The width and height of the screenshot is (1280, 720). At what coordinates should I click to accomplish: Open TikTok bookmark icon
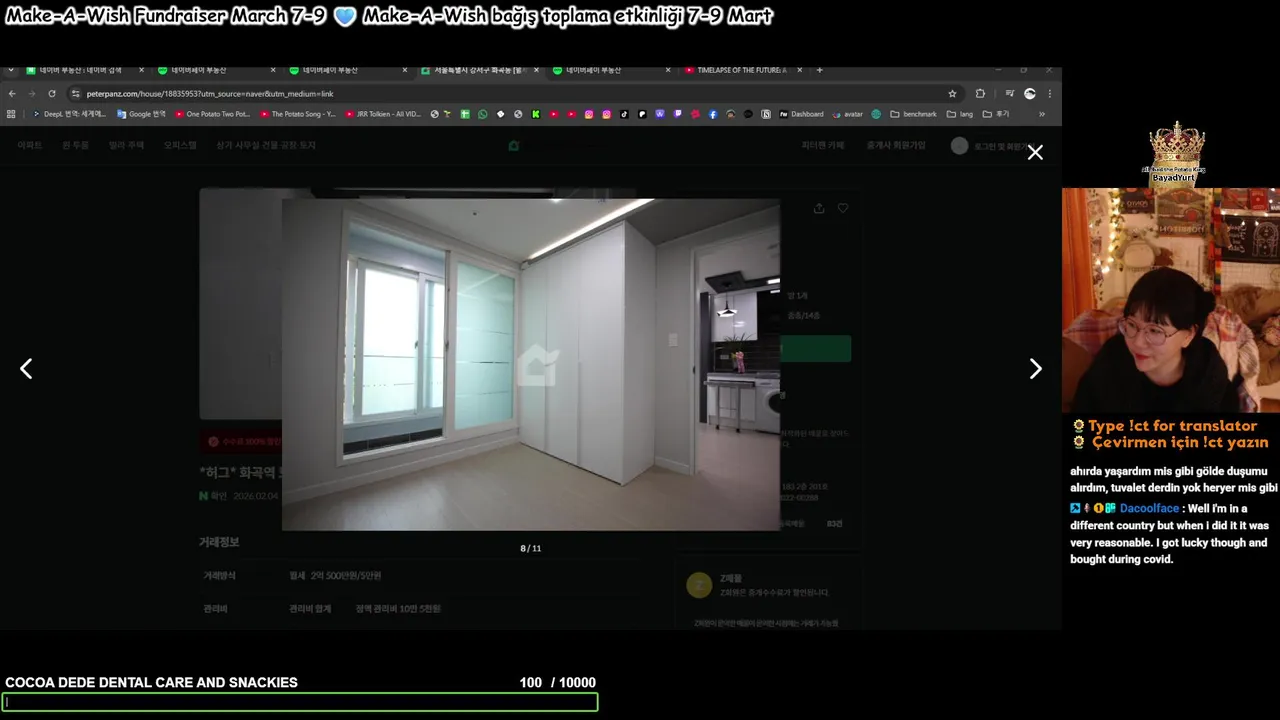[x=624, y=114]
